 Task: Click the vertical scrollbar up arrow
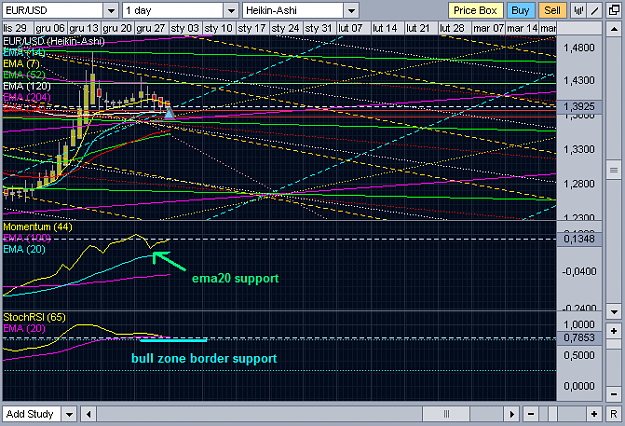[613, 29]
